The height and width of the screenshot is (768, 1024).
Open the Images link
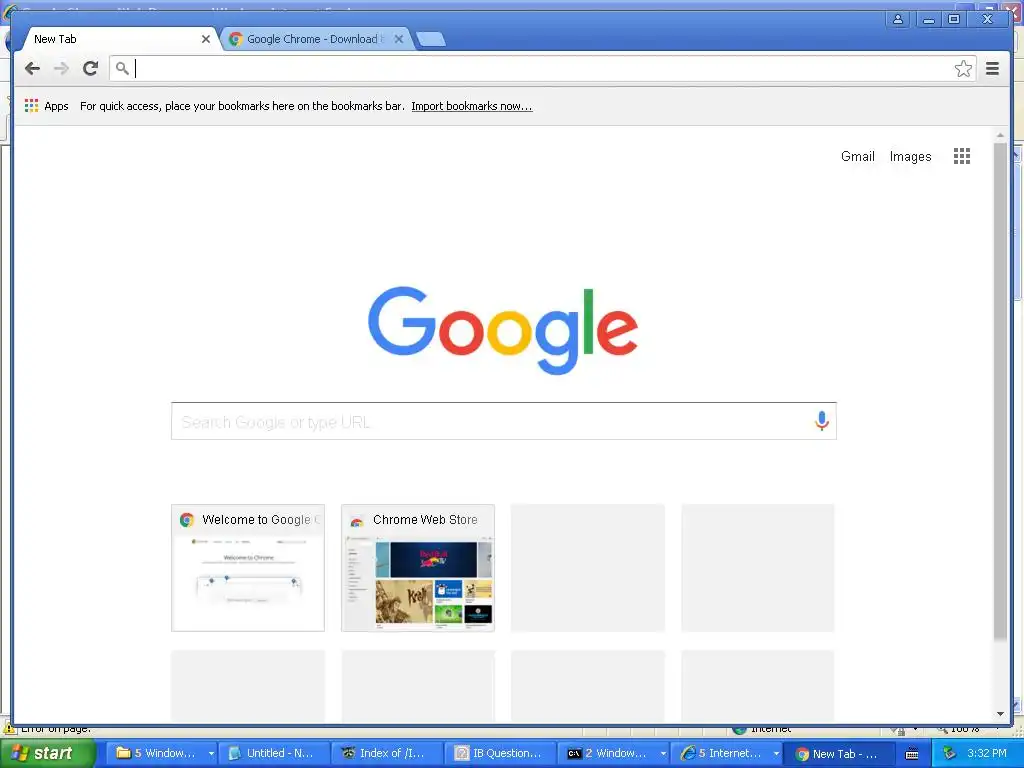pyautogui.click(x=910, y=156)
